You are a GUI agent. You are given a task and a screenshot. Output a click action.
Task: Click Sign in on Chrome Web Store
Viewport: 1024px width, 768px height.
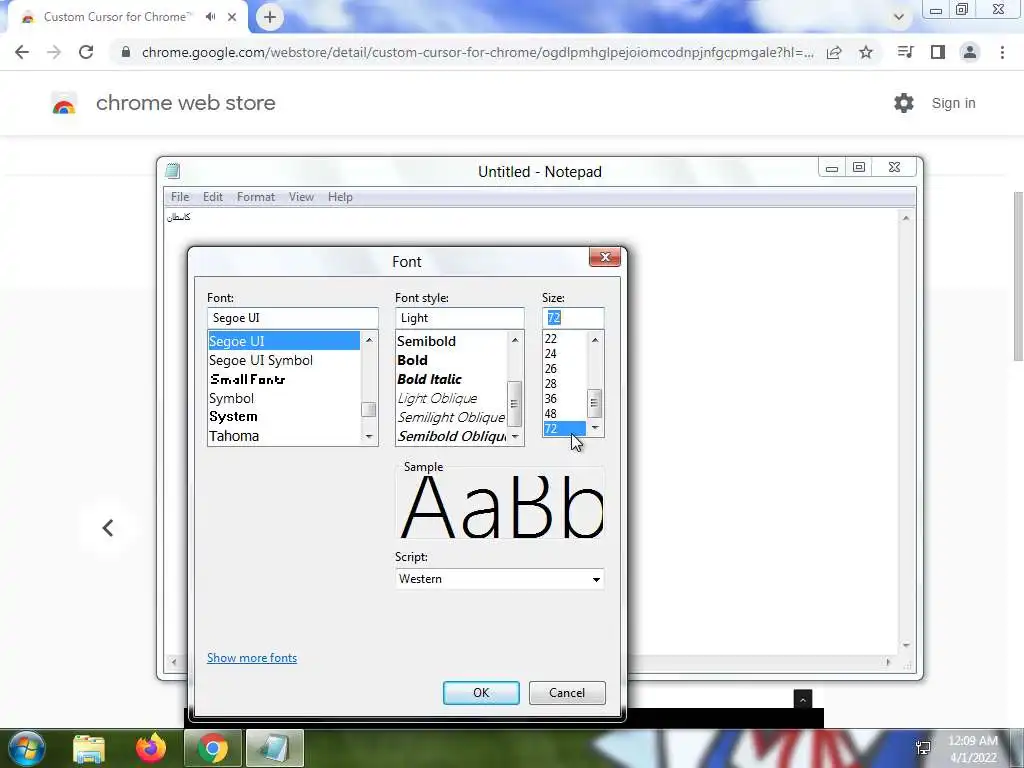953,103
